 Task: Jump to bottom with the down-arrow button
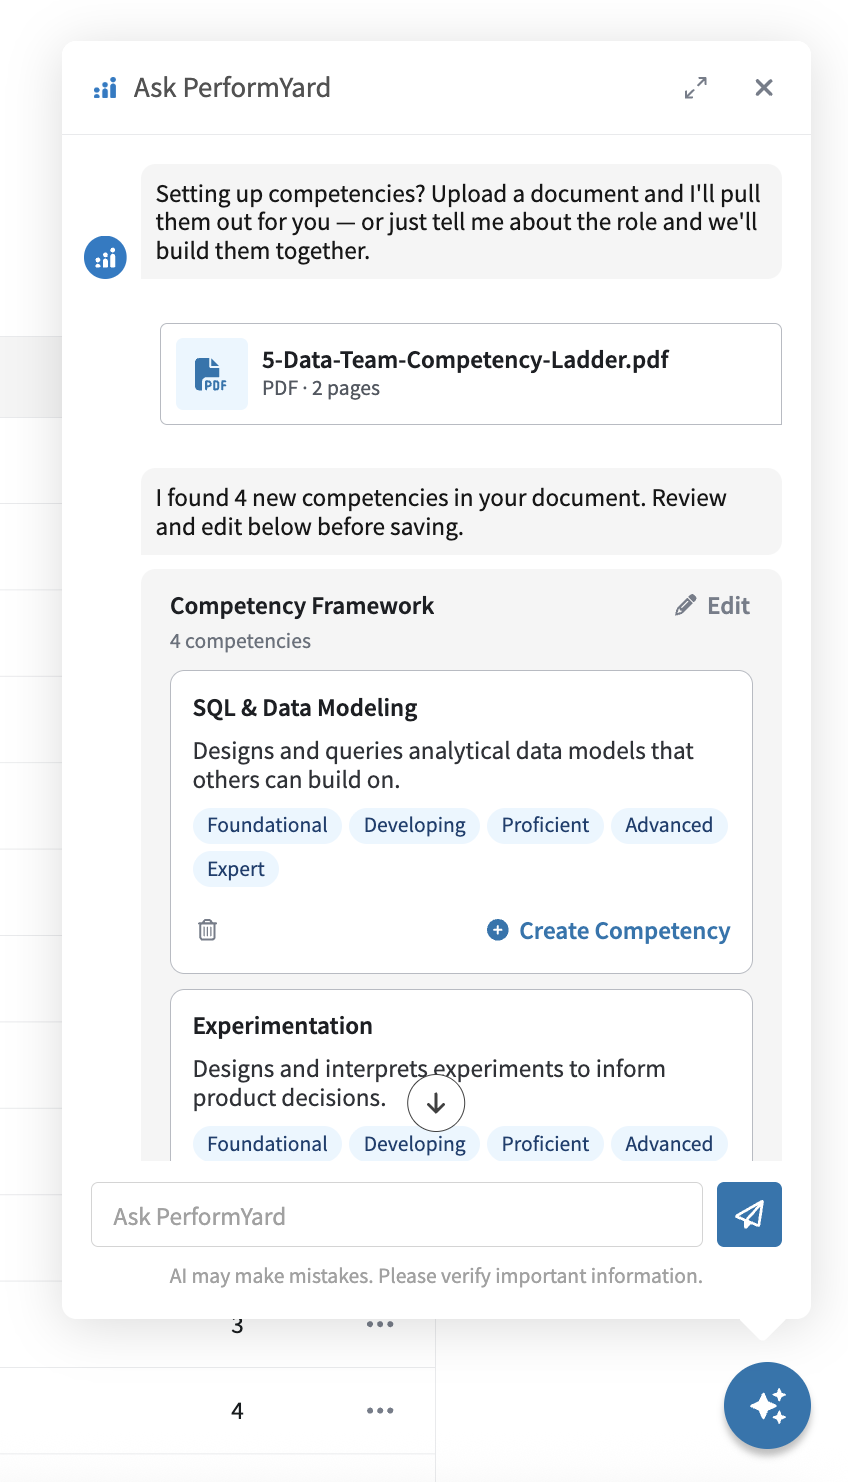[436, 1103]
